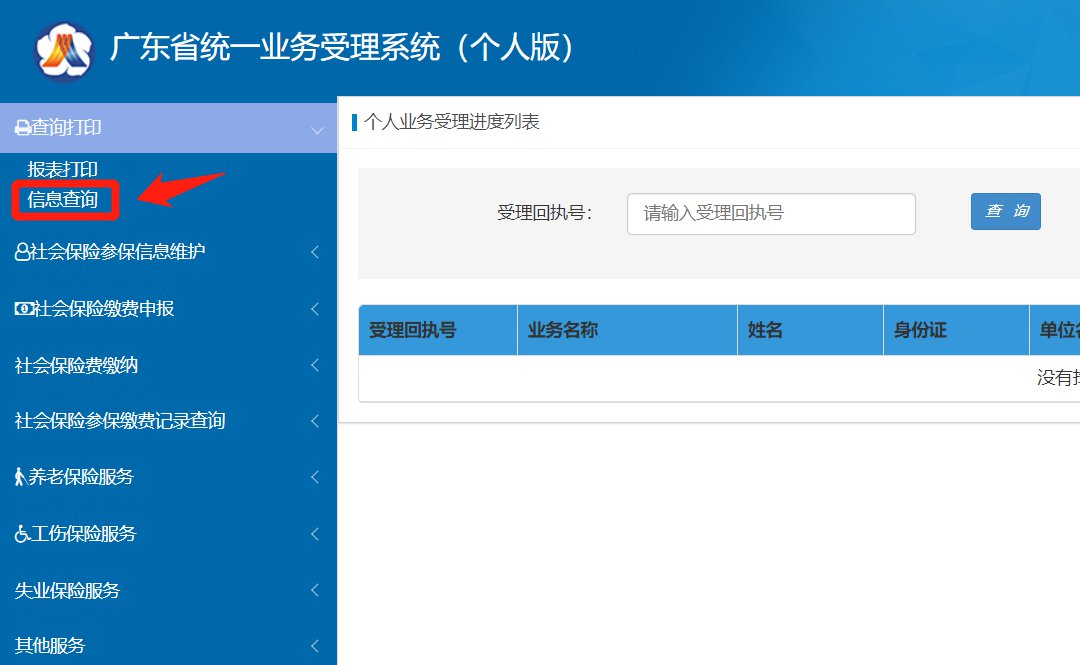Open the 信息查询 submenu item
This screenshot has width=1080, height=665.
click(63, 200)
